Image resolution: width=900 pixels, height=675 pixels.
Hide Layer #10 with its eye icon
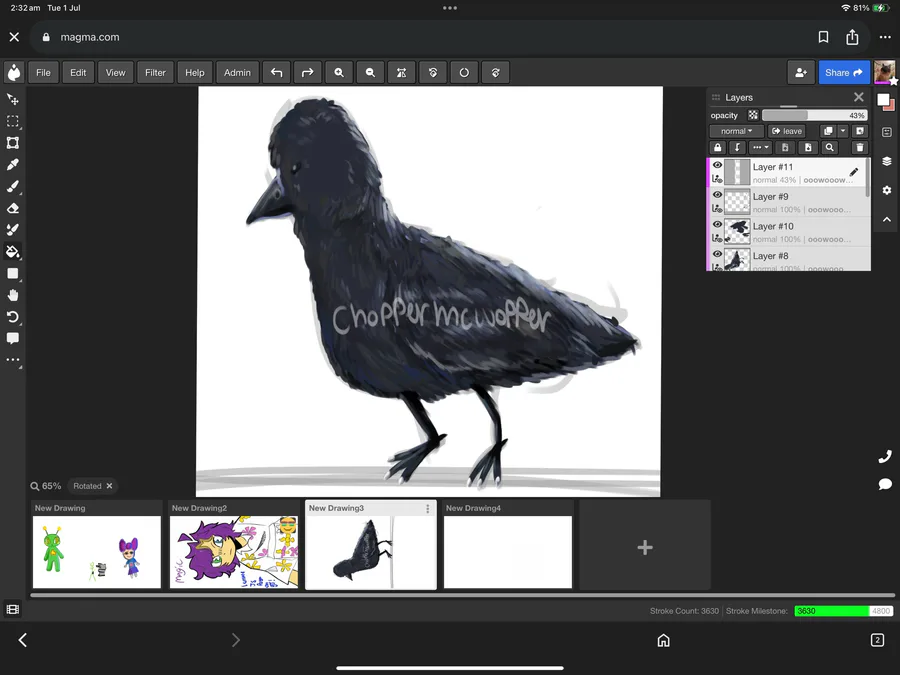(x=717, y=224)
